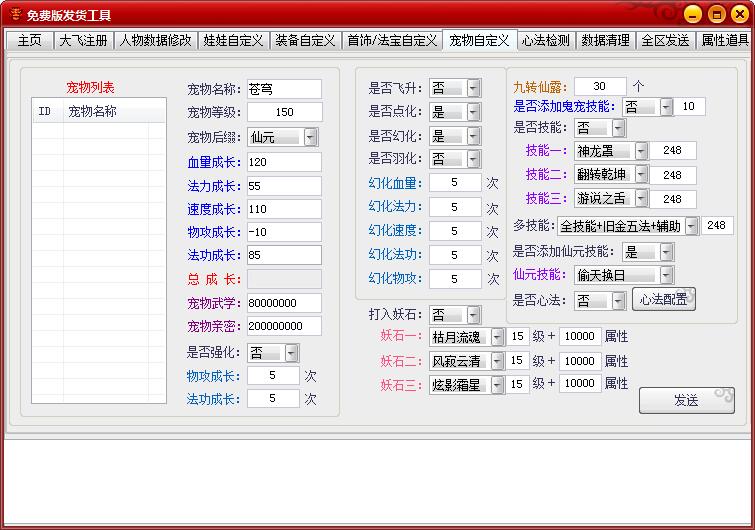Screen dimensions: 755x530
Task: Switch to the 主页 tab
Action: [x=29, y=40]
